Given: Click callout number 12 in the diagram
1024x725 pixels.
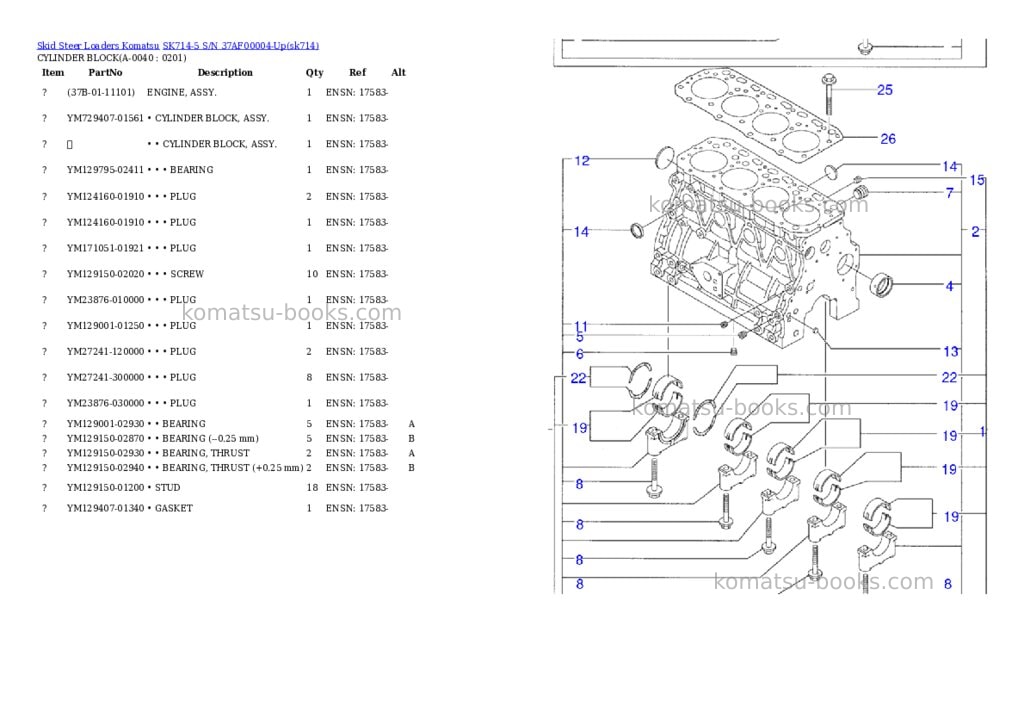Looking at the screenshot, I should click(582, 161).
